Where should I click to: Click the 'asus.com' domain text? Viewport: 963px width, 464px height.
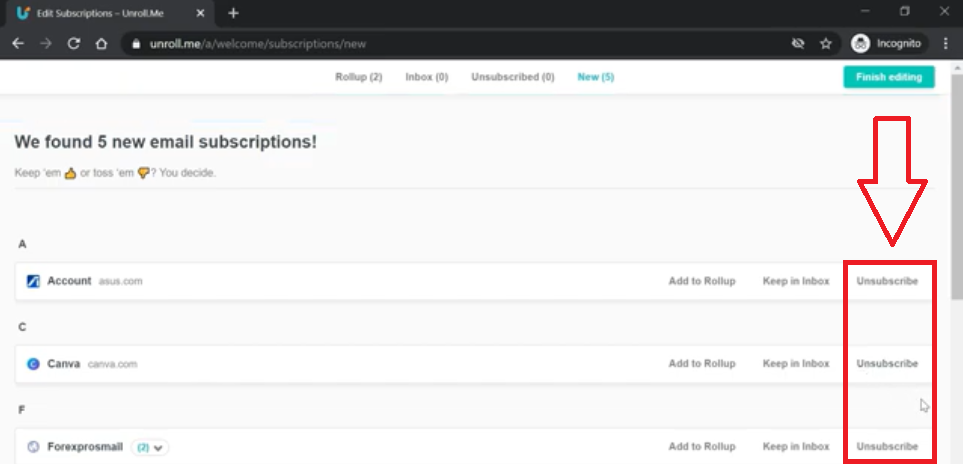(x=120, y=282)
